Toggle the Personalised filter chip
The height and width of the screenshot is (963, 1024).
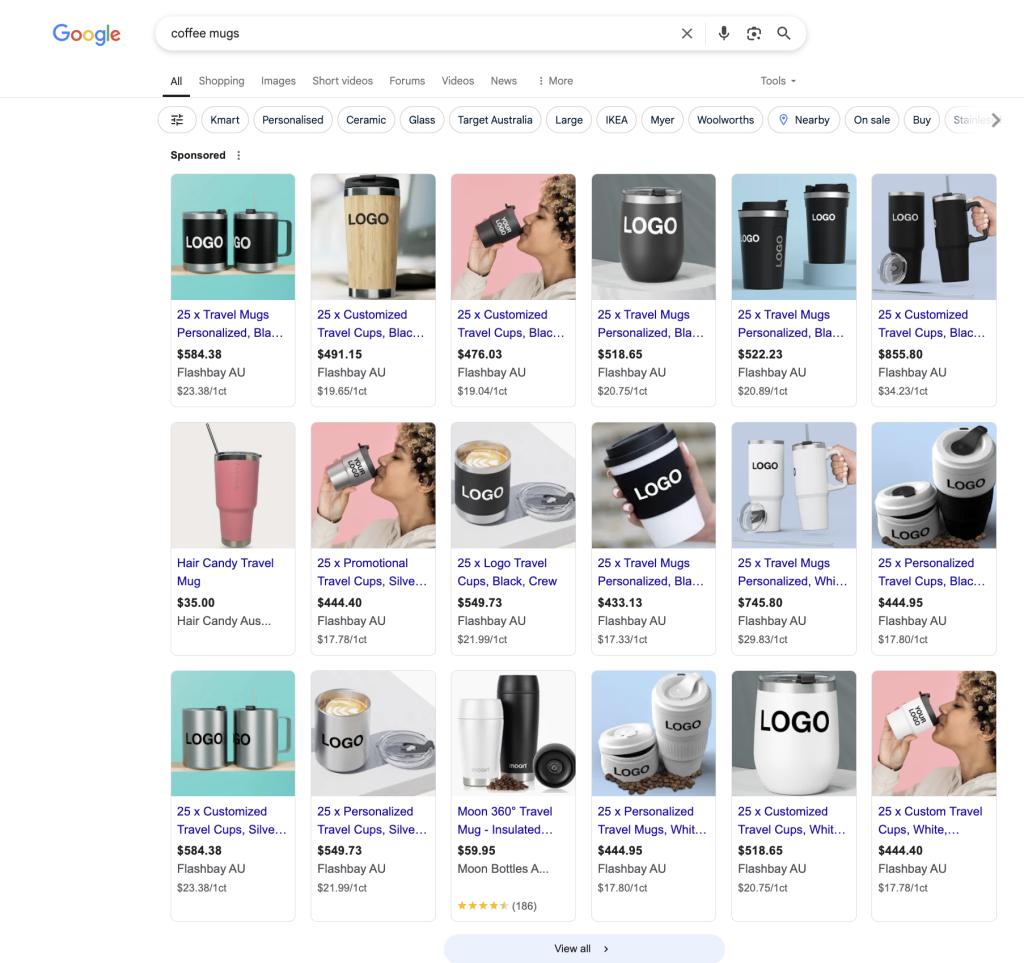(x=293, y=120)
